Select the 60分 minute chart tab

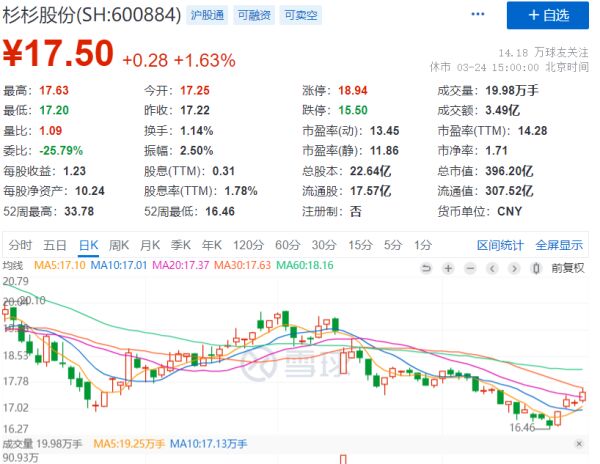(288, 244)
